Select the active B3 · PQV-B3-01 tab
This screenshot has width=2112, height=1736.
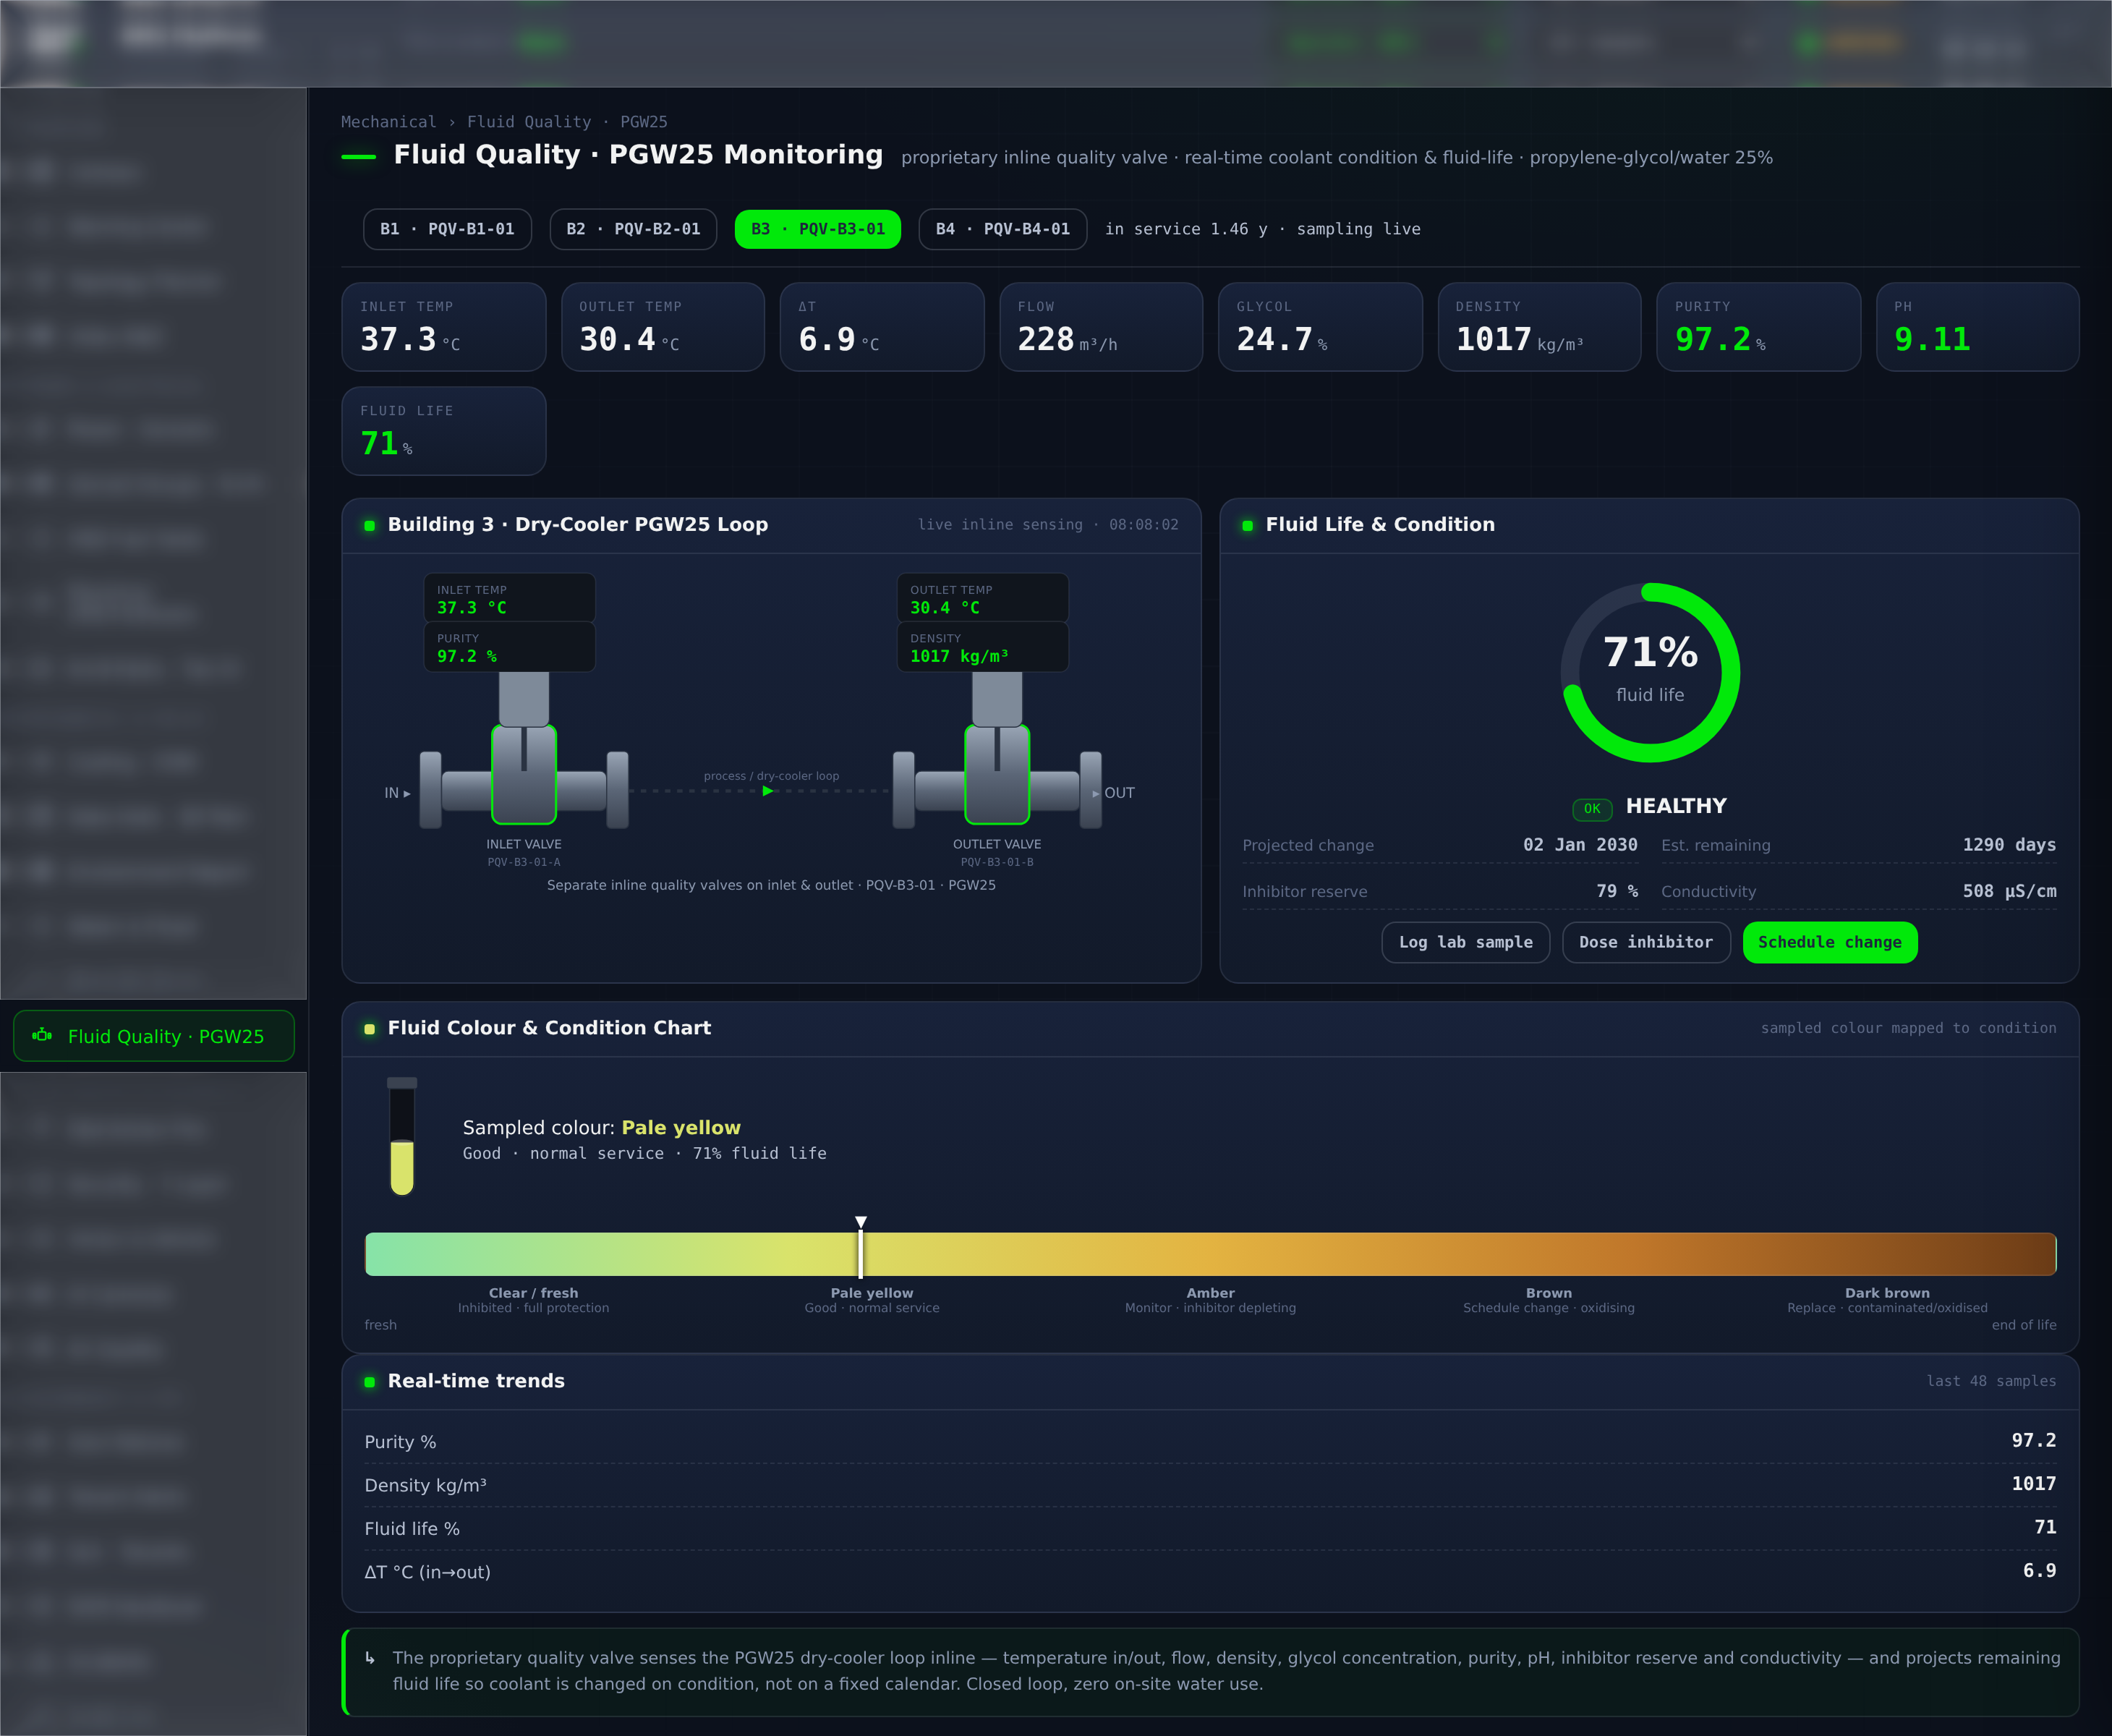pos(818,229)
